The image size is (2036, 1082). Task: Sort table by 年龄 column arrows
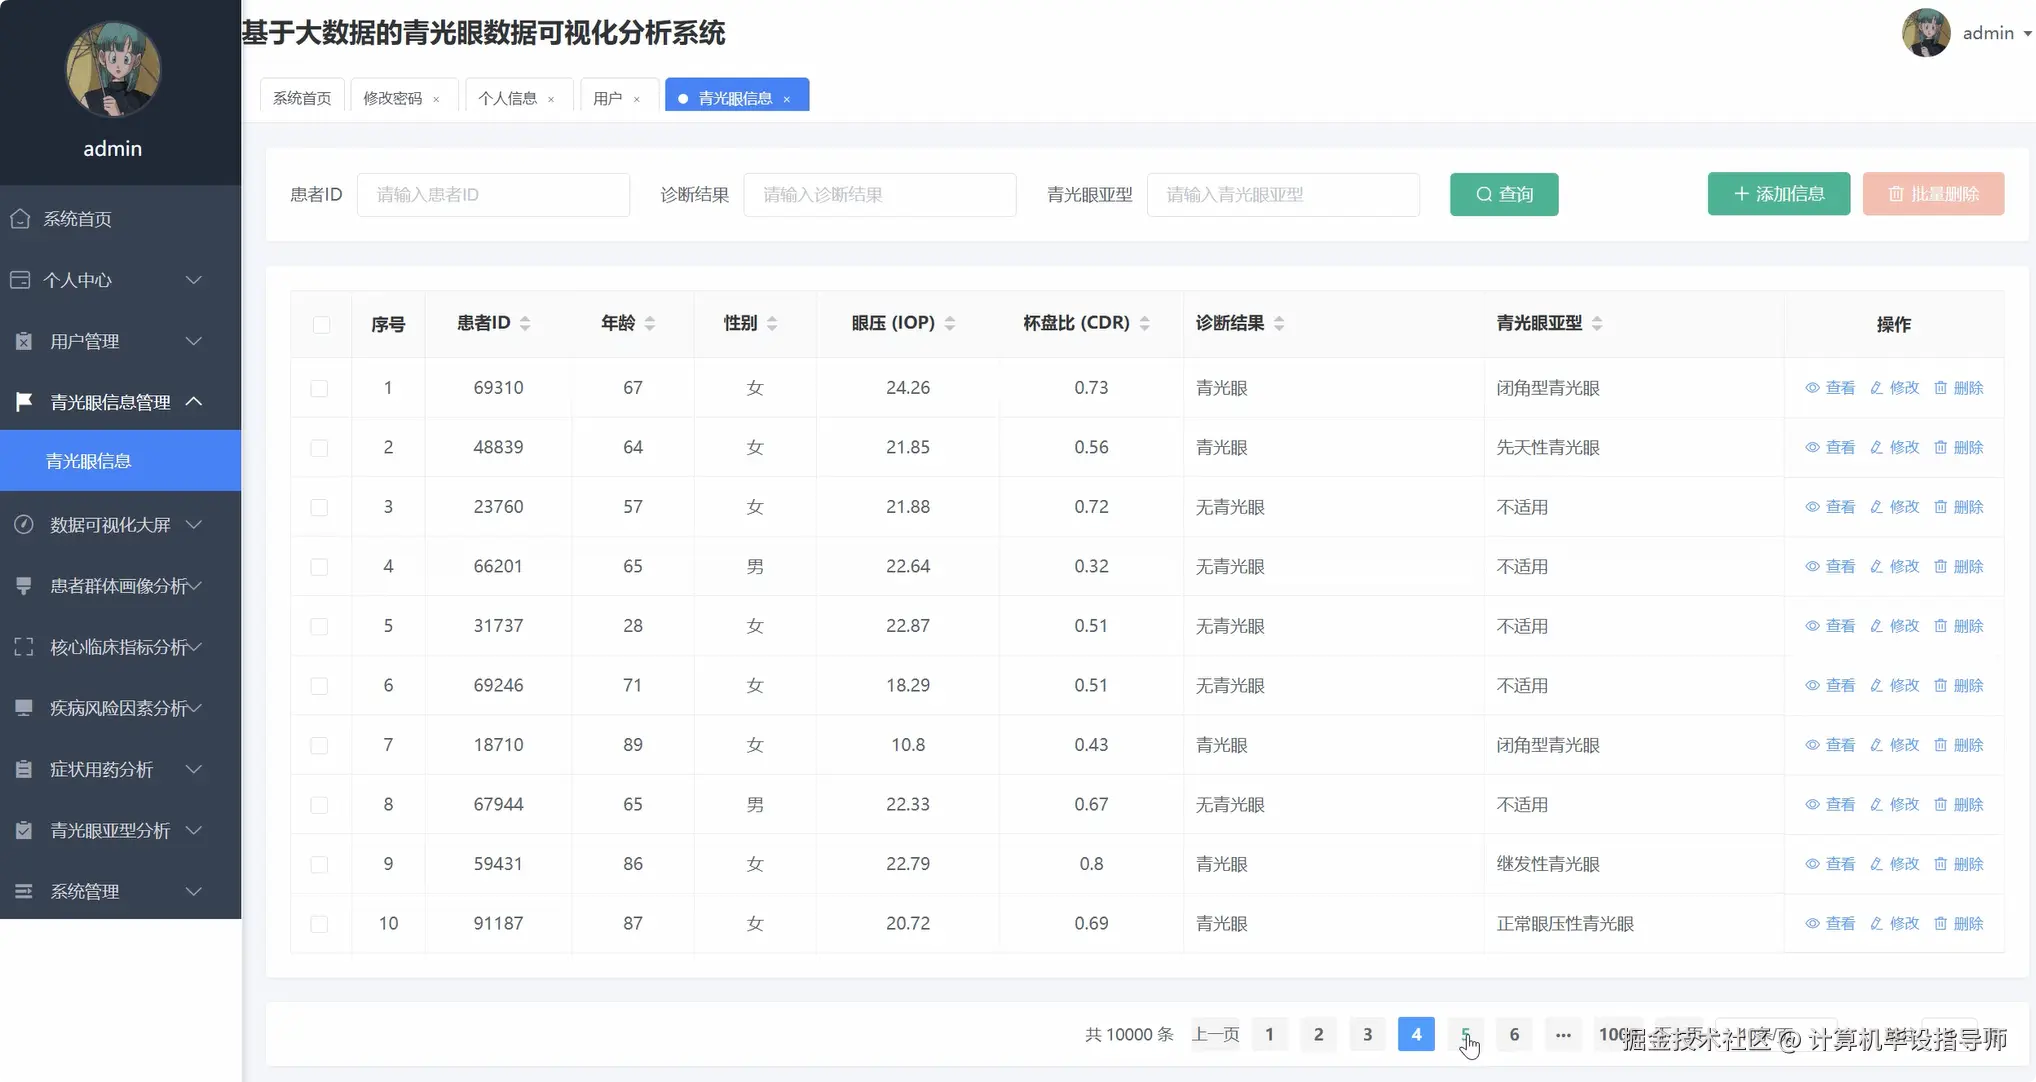click(650, 323)
